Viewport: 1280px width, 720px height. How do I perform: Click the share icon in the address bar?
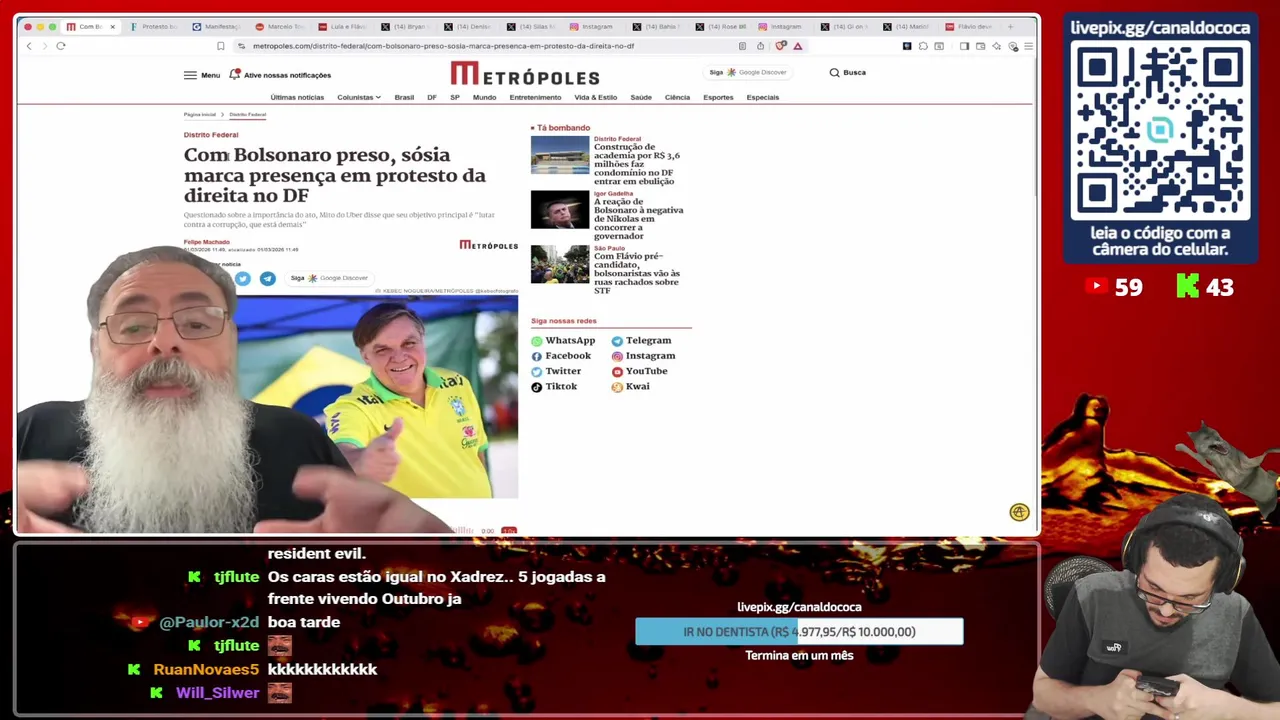(760, 46)
